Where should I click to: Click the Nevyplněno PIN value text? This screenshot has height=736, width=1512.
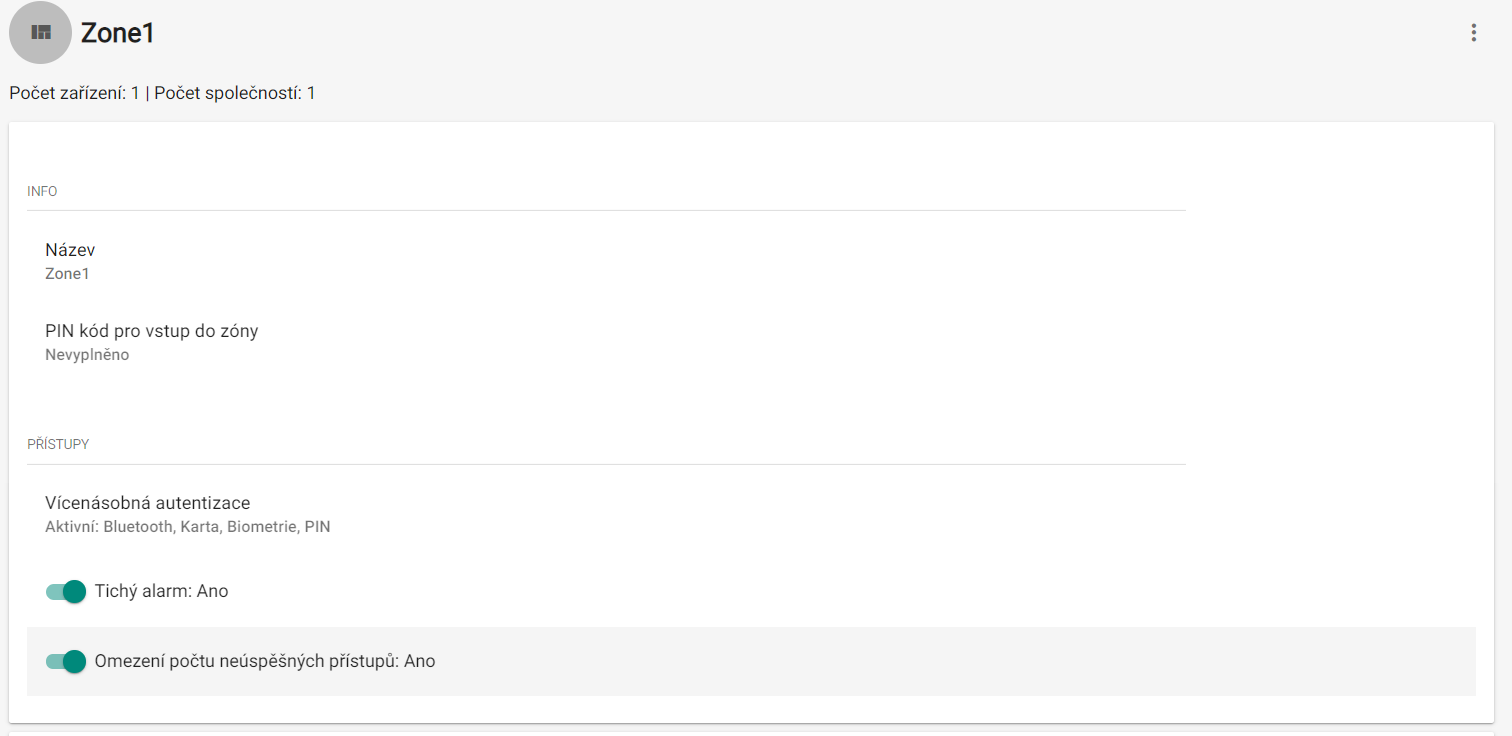[x=87, y=355]
